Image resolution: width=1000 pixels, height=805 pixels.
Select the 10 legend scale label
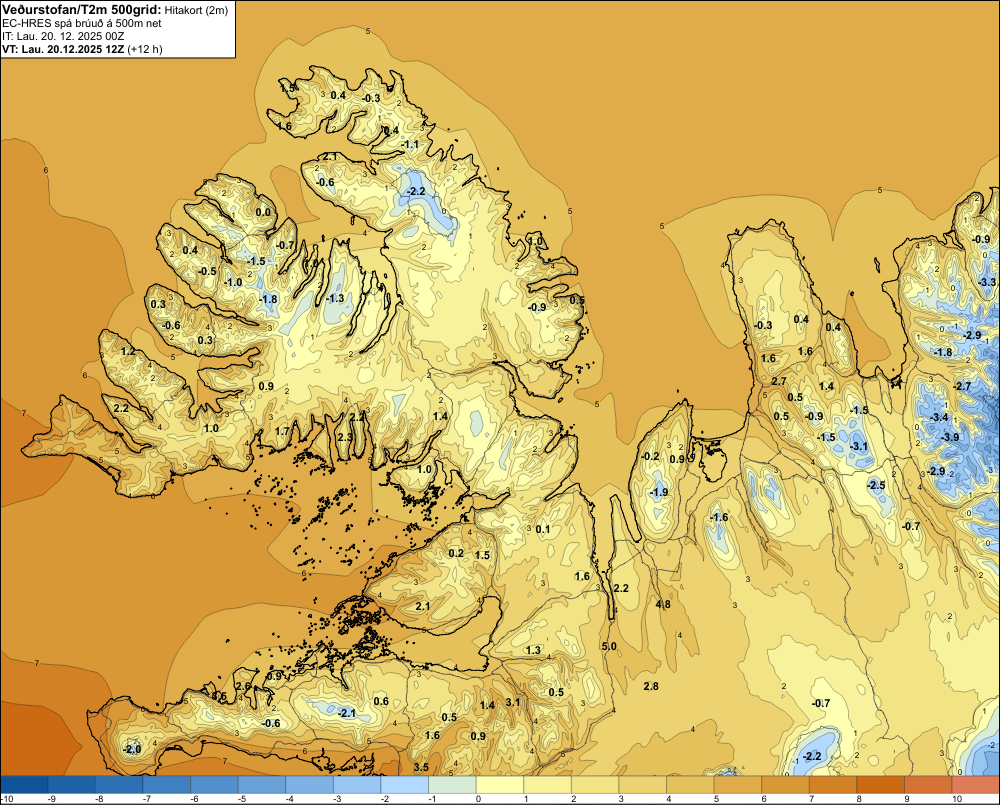(x=957, y=799)
